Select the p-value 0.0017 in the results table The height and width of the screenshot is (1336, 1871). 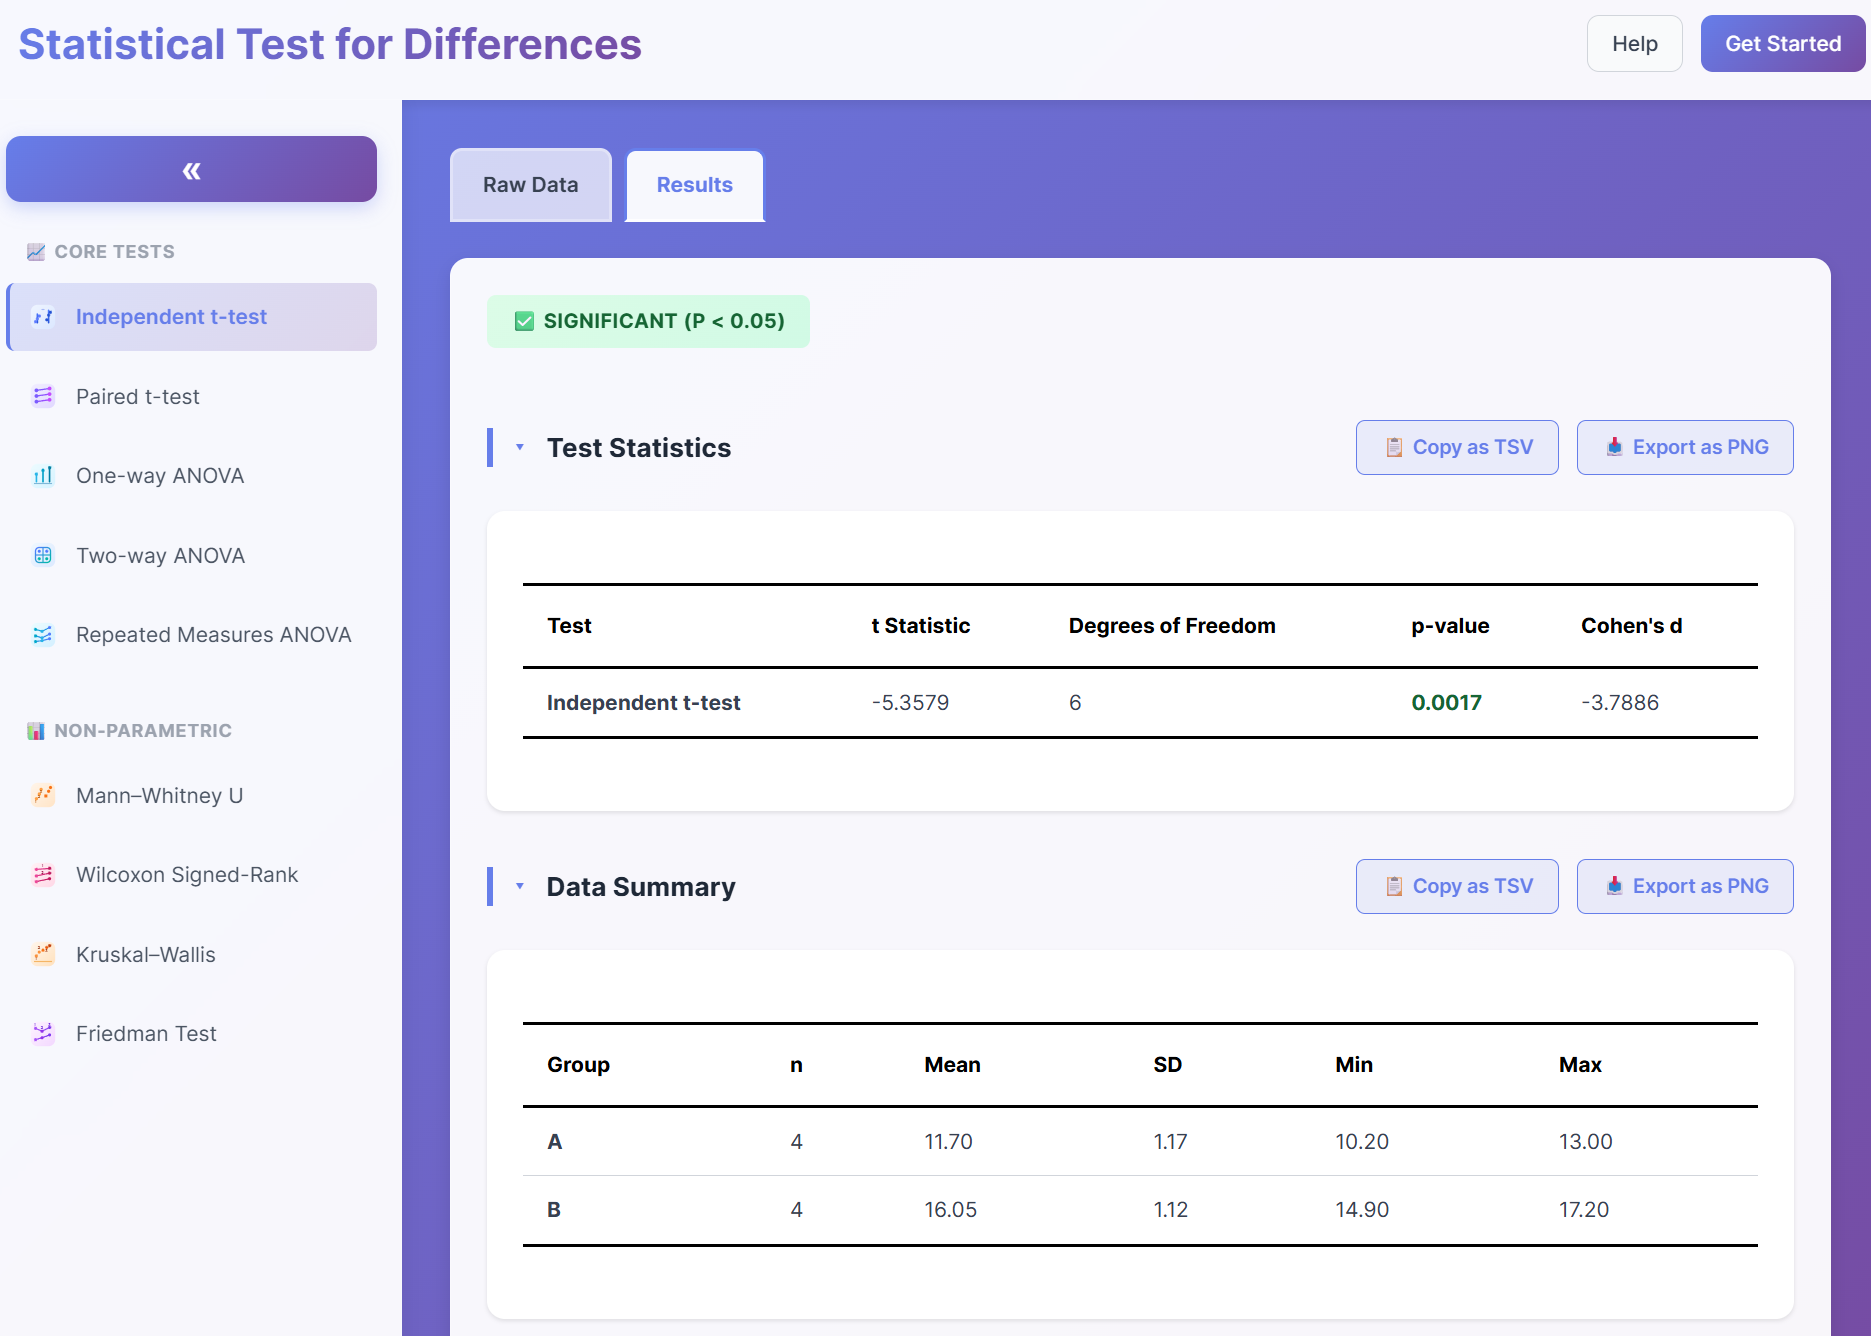(1446, 702)
